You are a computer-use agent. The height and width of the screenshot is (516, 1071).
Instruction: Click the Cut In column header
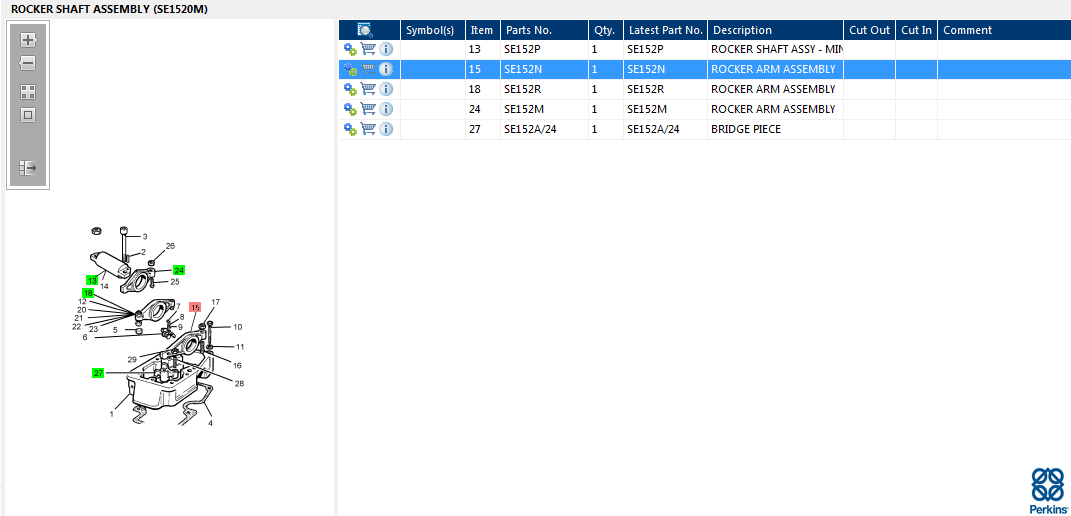(x=916, y=30)
